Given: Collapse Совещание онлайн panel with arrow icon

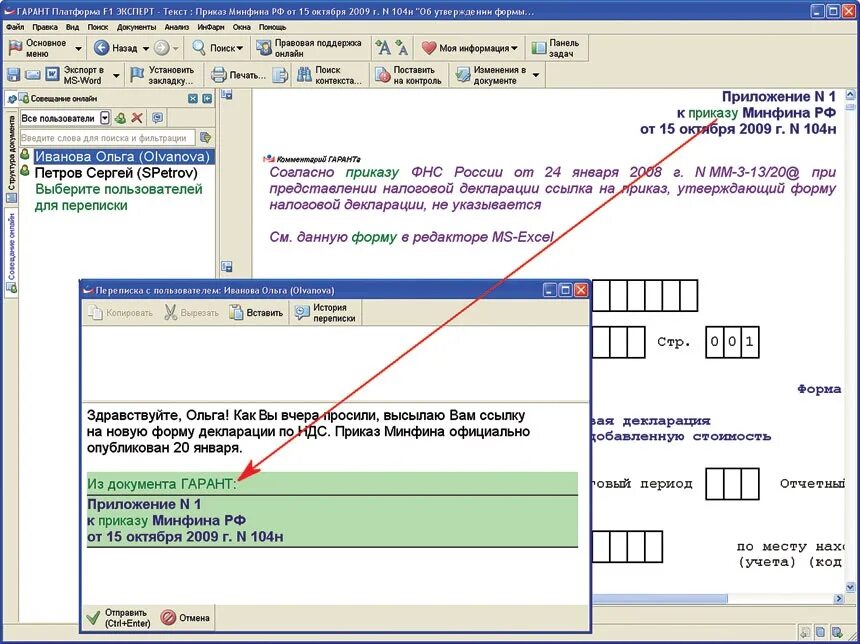Looking at the screenshot, I should coord(207,99).
